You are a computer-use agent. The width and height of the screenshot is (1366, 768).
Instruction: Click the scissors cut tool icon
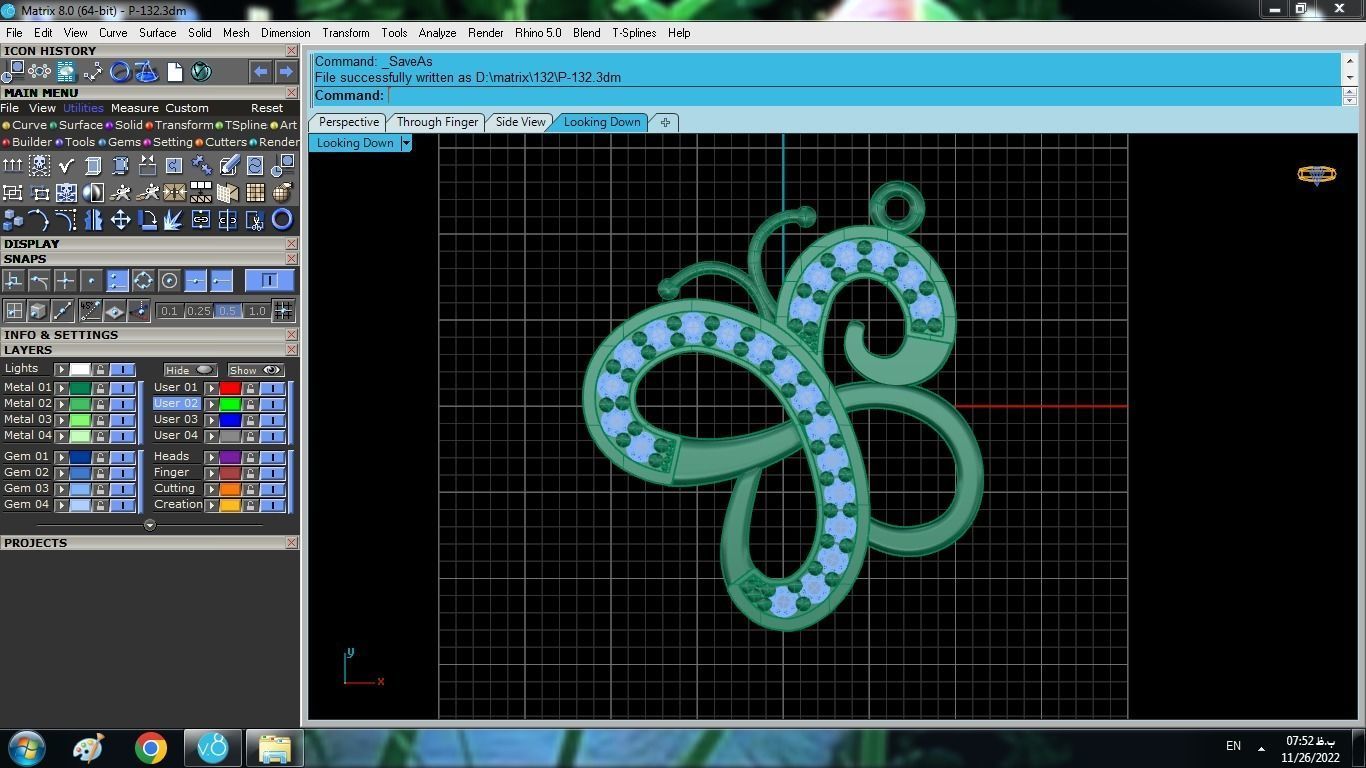(255, 220)
